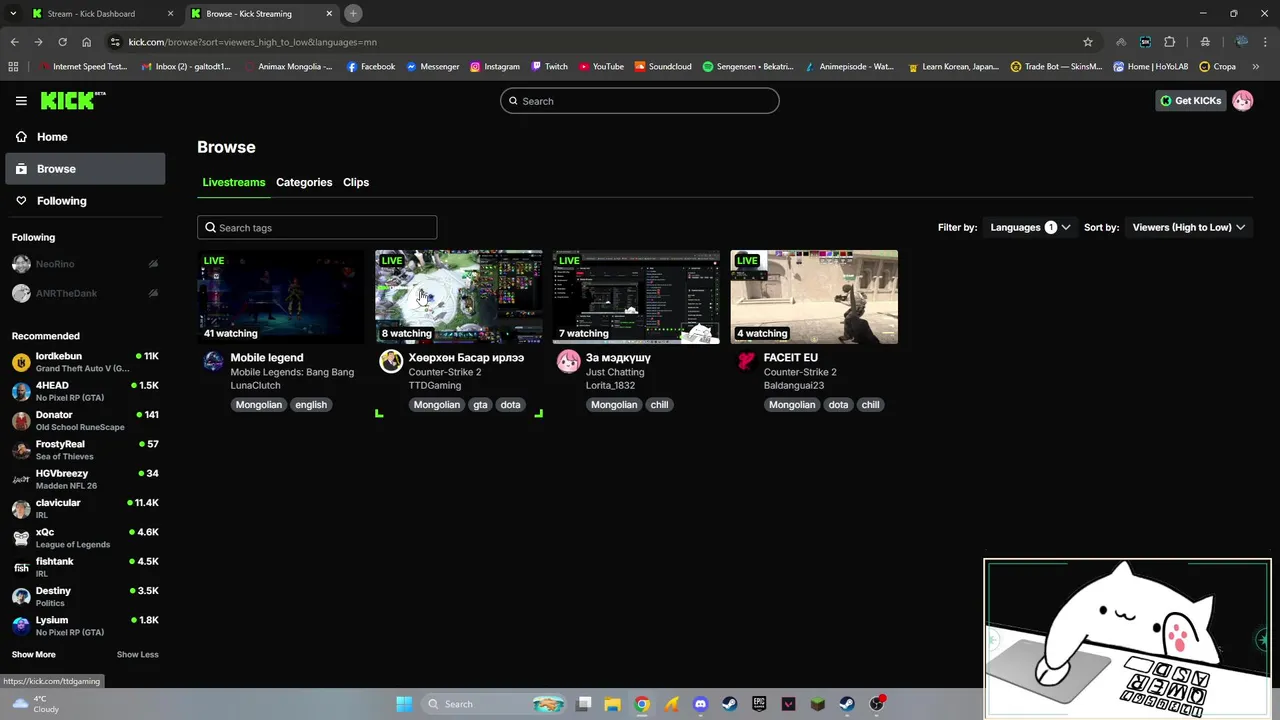Click Lorita_1832 channel avatar
This screenshot has height=720, width=1280.
click(568, 362)
